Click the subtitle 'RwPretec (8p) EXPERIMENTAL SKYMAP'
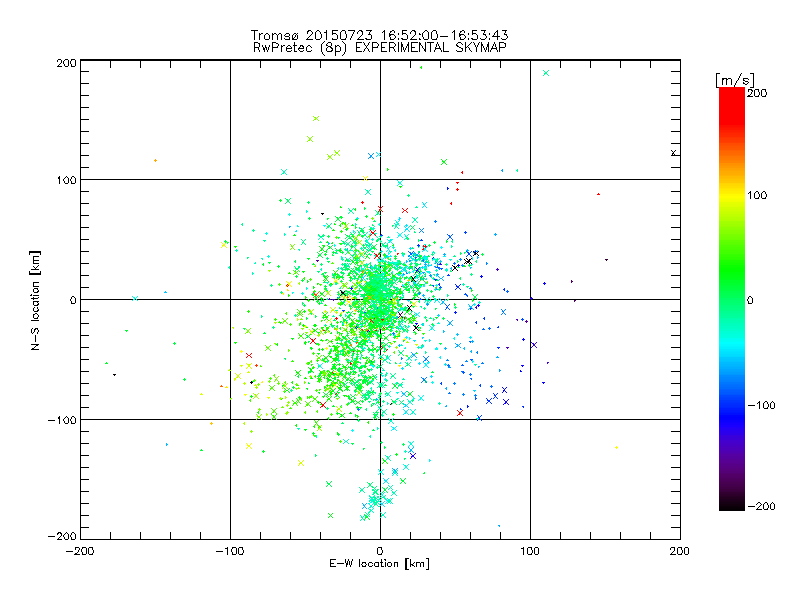Viewport: 800px width, 600px height. 379,48
